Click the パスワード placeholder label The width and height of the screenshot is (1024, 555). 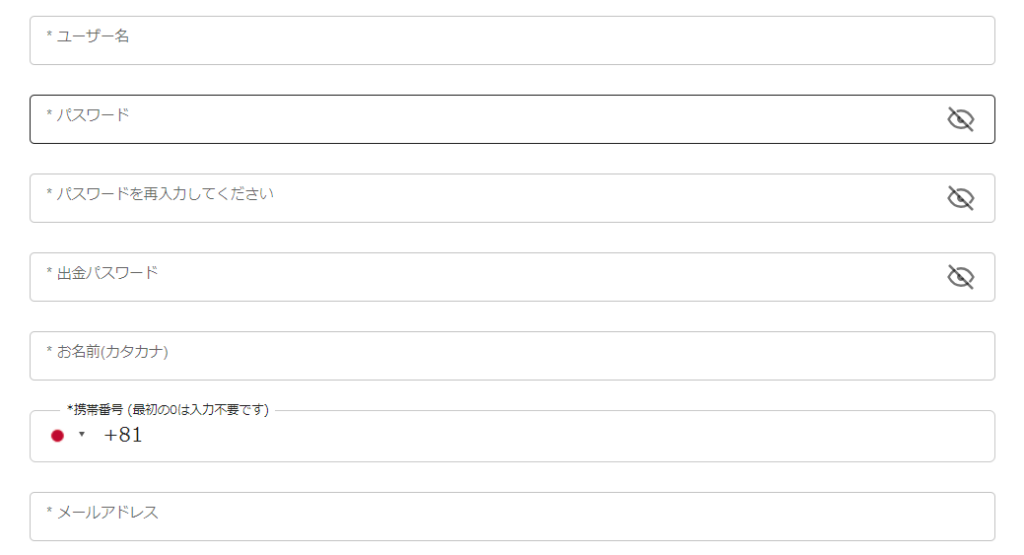pos(88,115)
